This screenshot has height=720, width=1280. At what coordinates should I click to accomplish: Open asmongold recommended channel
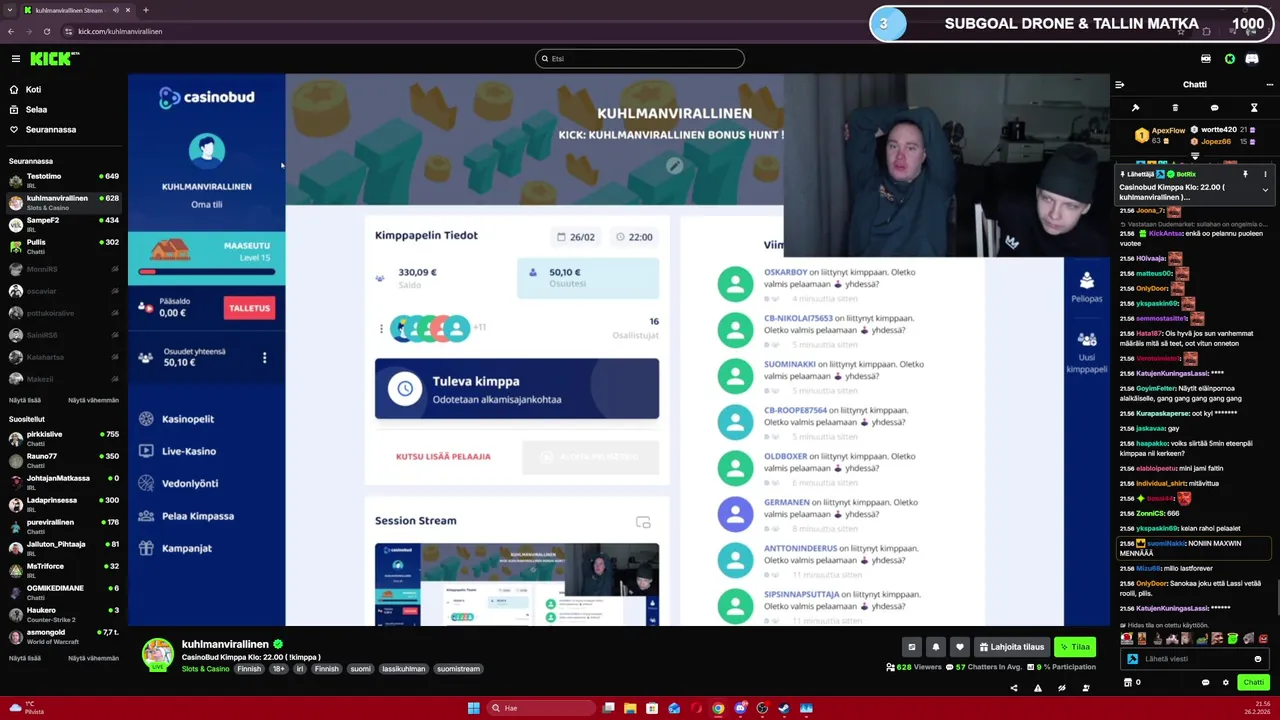tap(63, 636)
